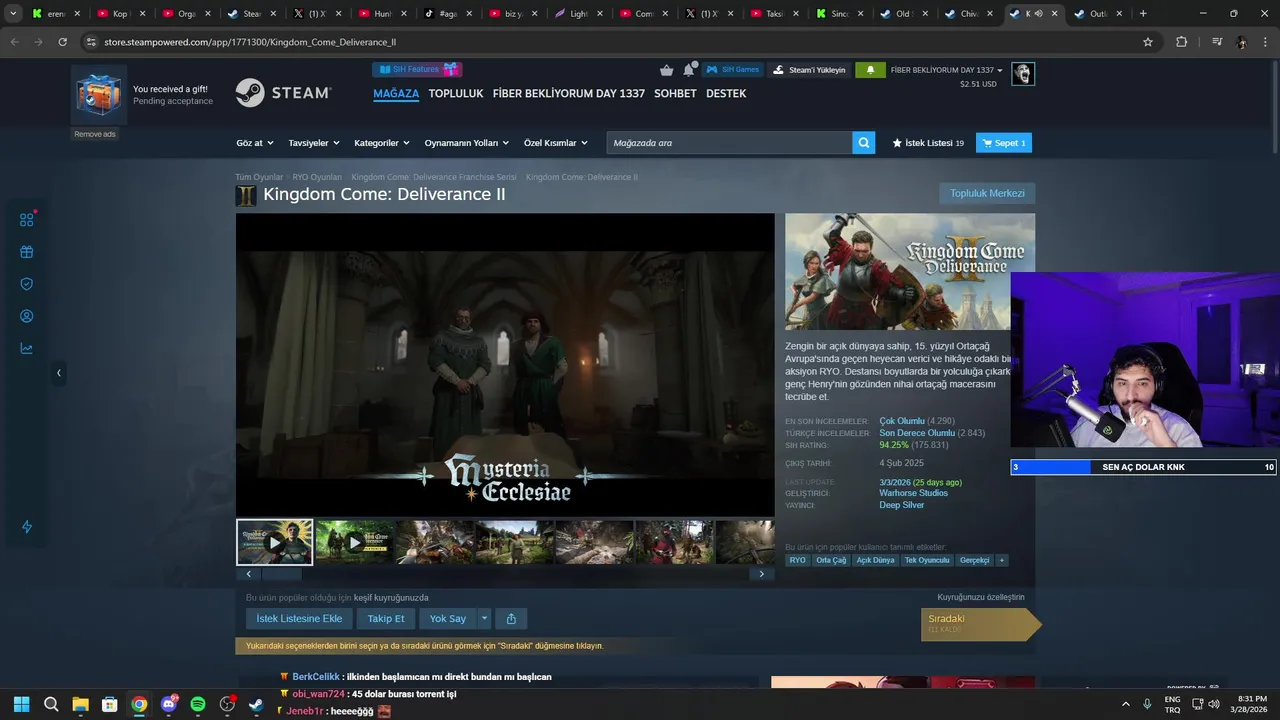Open SIH Games button
Image resolution: width=1280 pixels, height=720 pixels.
tap(732, 70)
